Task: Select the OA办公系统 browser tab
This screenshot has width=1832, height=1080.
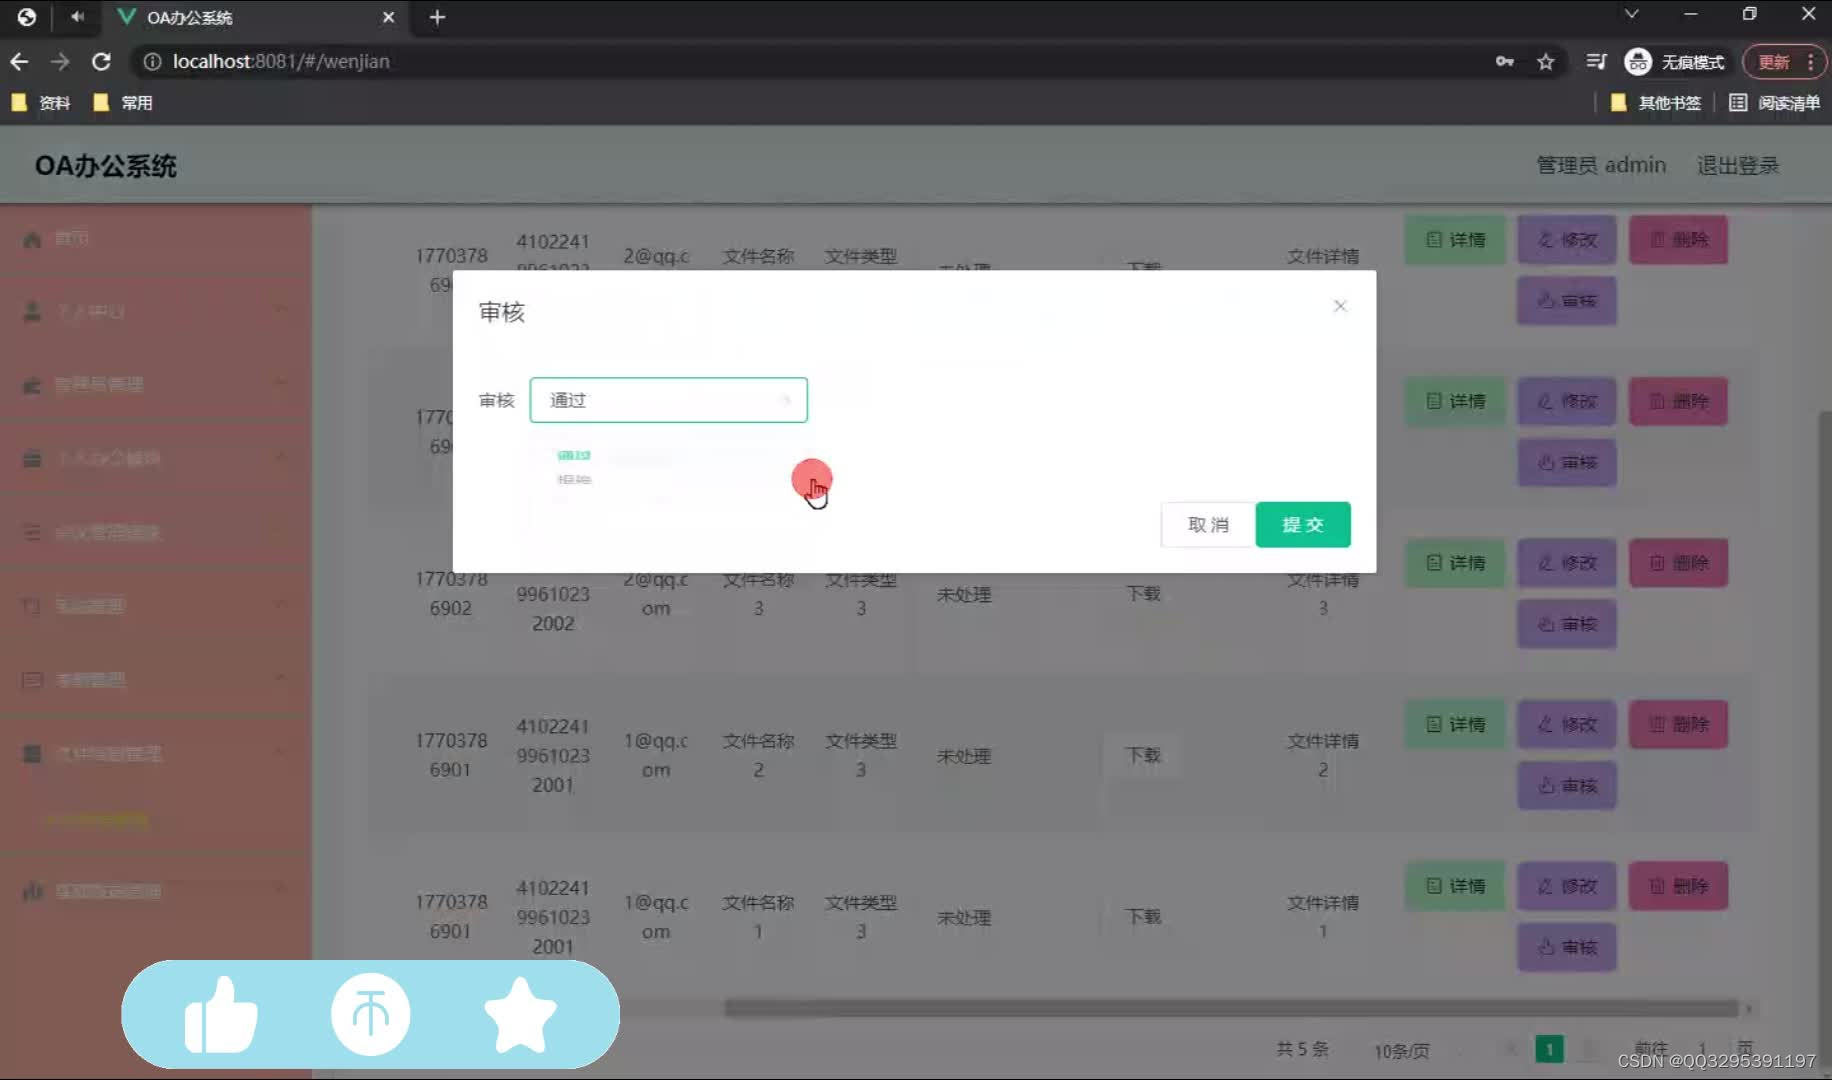Action: click(258, 17)
